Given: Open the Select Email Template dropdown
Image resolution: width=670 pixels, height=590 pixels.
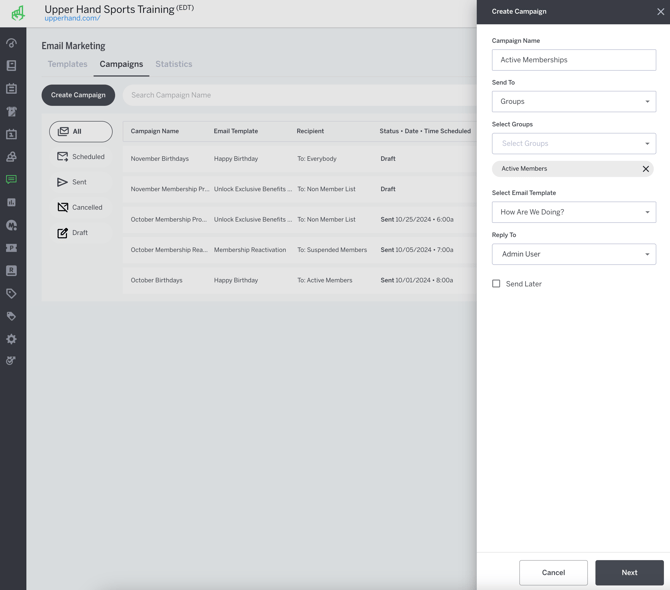Looking at the screenshot, I should click(x=573, y=212).
